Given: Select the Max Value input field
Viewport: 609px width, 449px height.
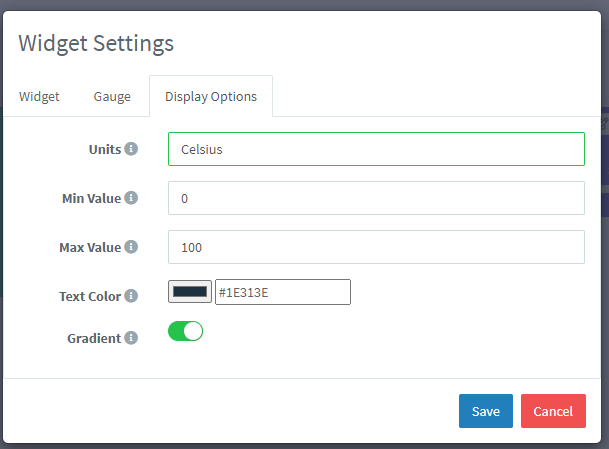Looking at the screenshot, I should (376, 247).
